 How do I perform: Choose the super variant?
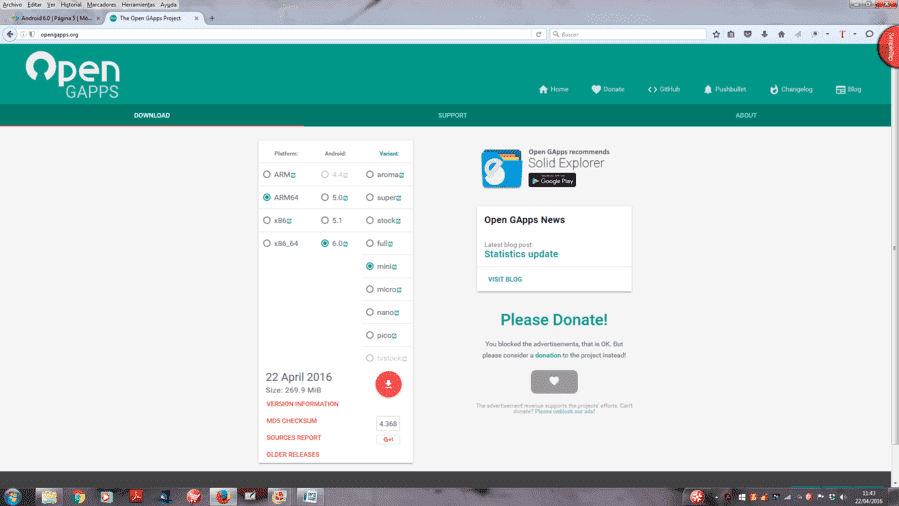pos(370,197)
